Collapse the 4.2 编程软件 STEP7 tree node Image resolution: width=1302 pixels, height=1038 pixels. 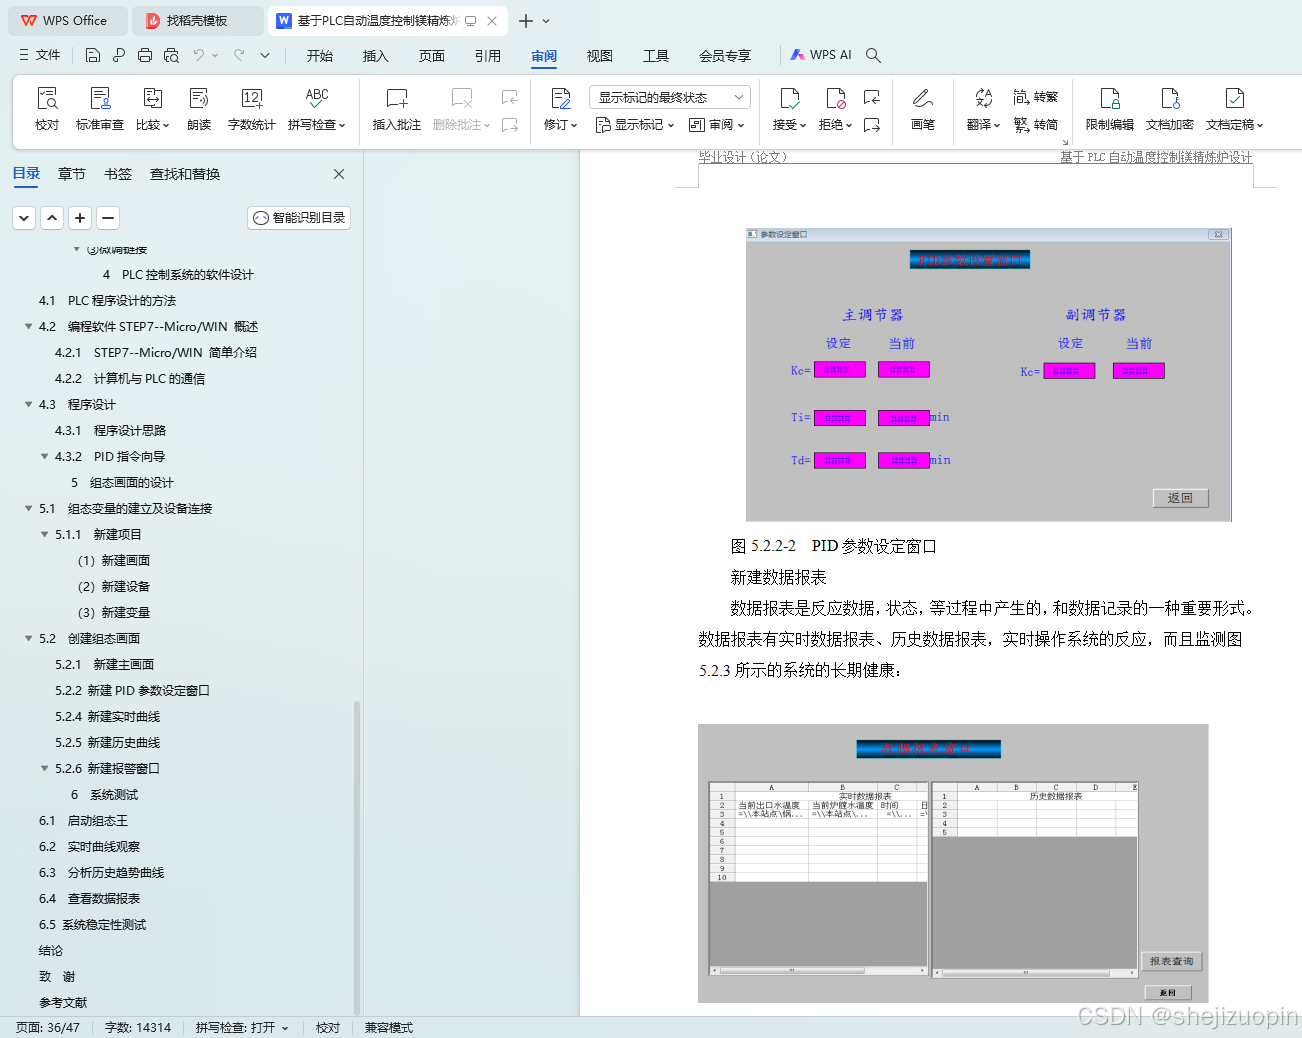coord(28,326)
